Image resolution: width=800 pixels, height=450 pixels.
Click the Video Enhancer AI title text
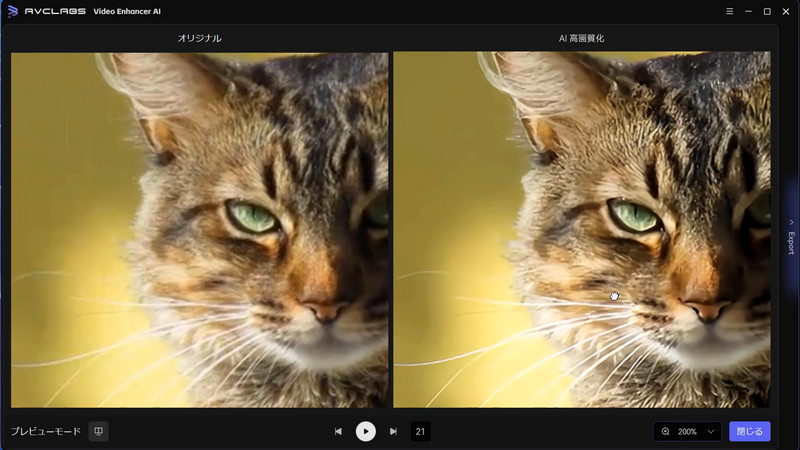(127, 11)
